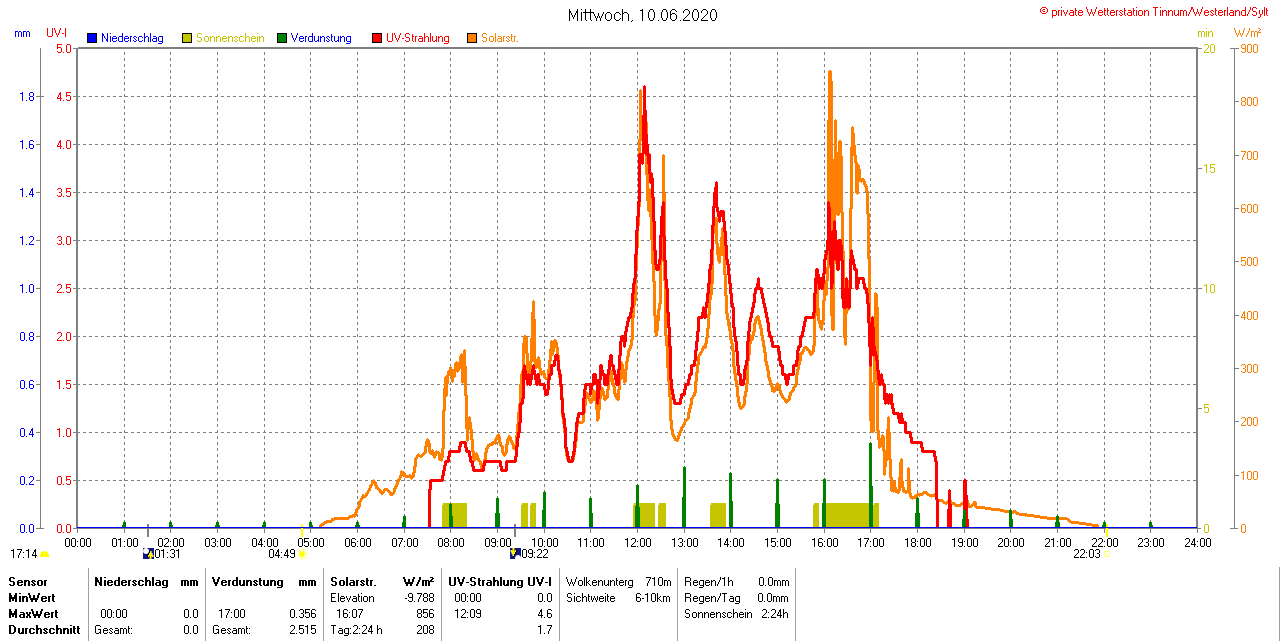This screenshot has width=1280, height=641.
Task: Click the MinWert row header
Action: [33, 597]
